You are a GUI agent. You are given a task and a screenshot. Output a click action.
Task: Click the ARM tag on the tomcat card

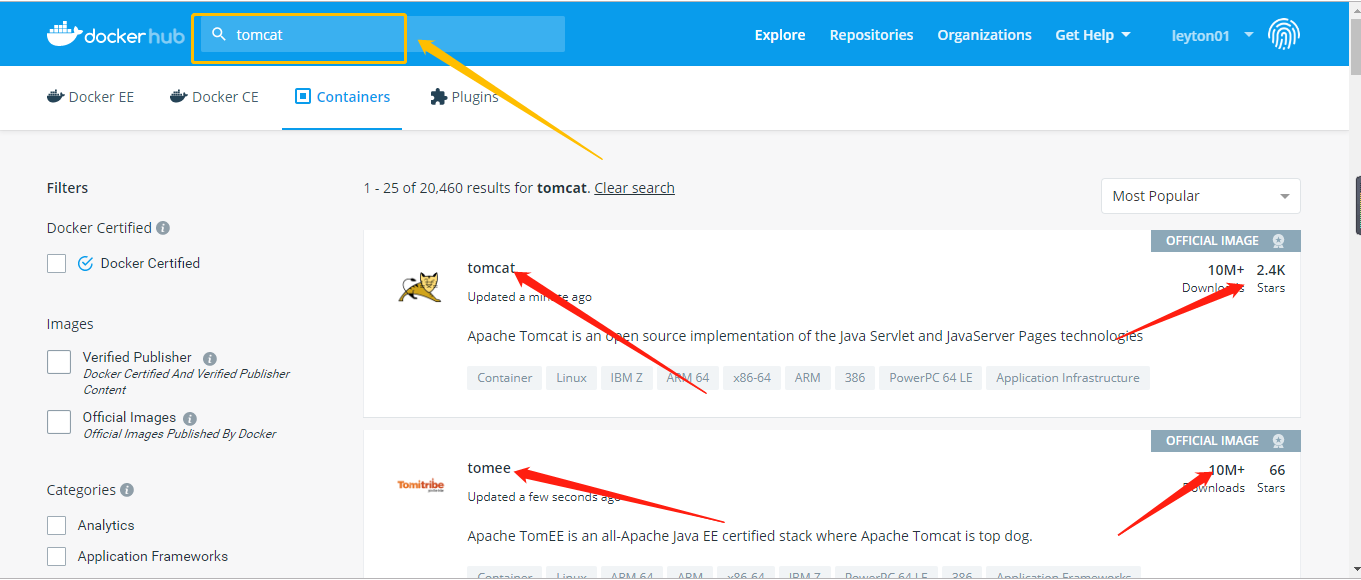(x=808, y=378)
